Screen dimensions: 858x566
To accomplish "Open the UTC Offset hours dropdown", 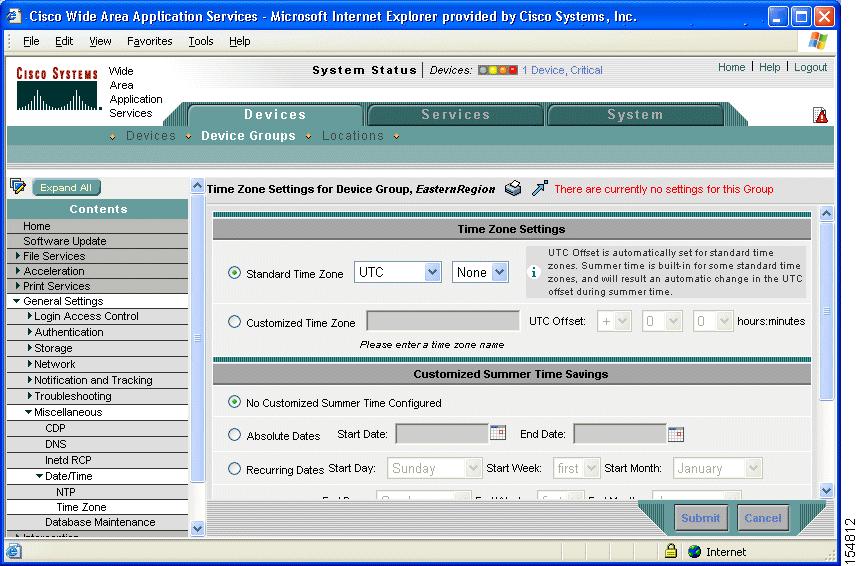I will point(662,321).
